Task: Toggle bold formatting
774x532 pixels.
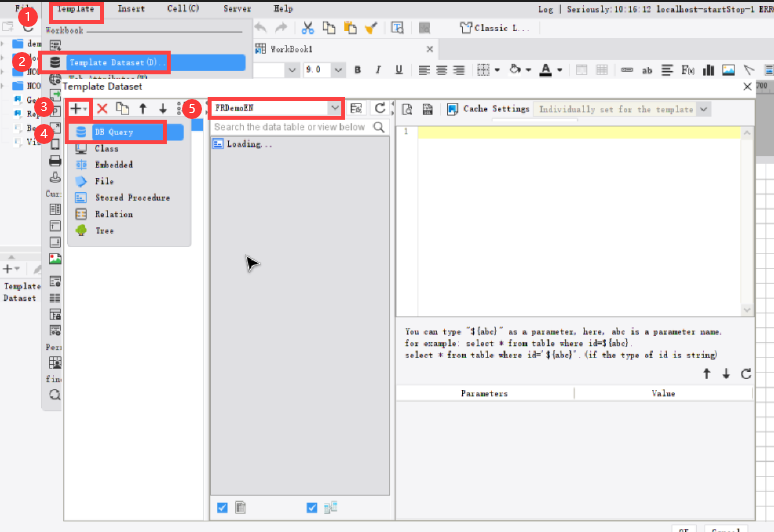Action: click(x=358, y=70)
